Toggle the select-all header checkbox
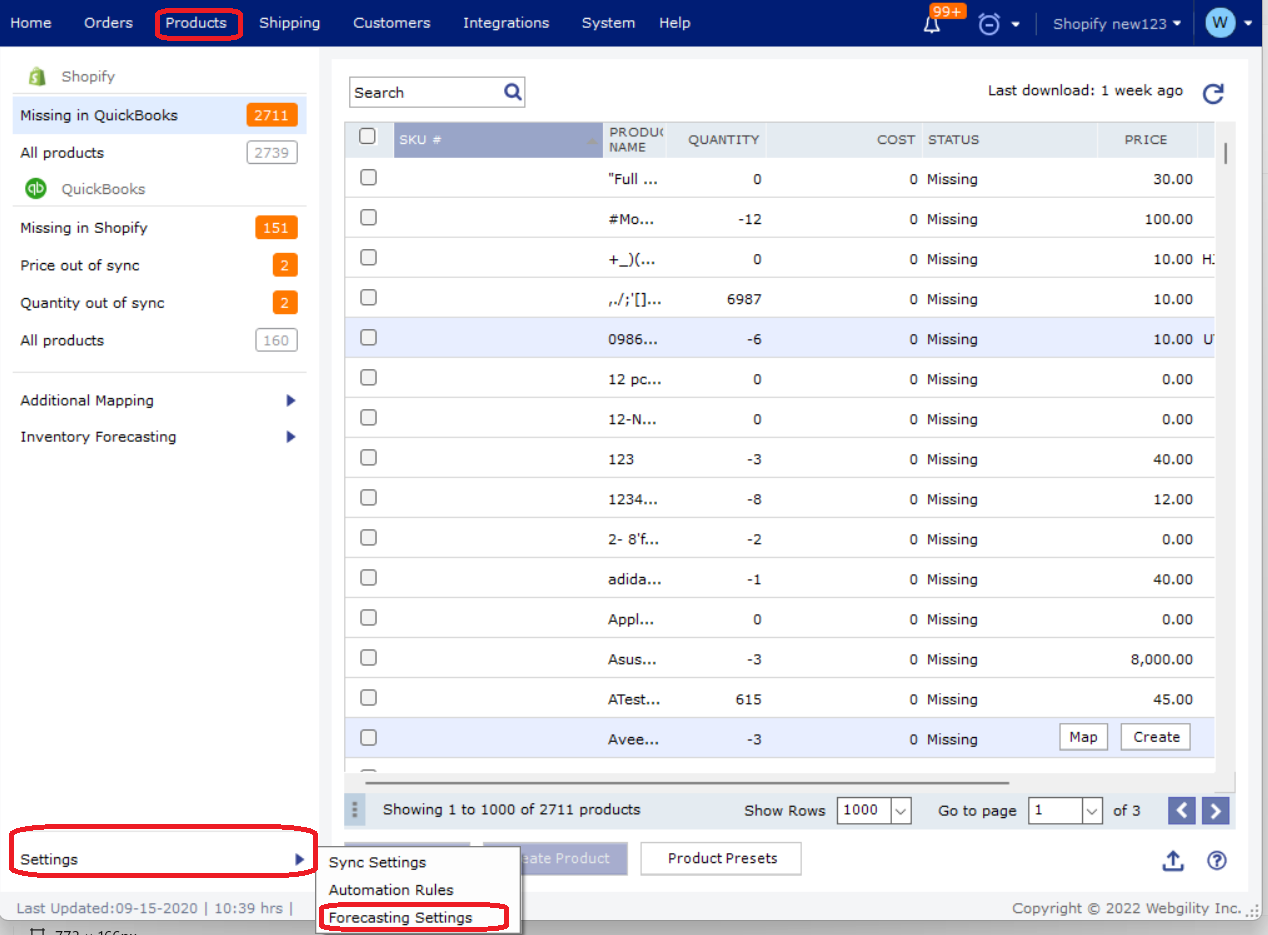1268x935 pixels. click(x=367, y=137)
